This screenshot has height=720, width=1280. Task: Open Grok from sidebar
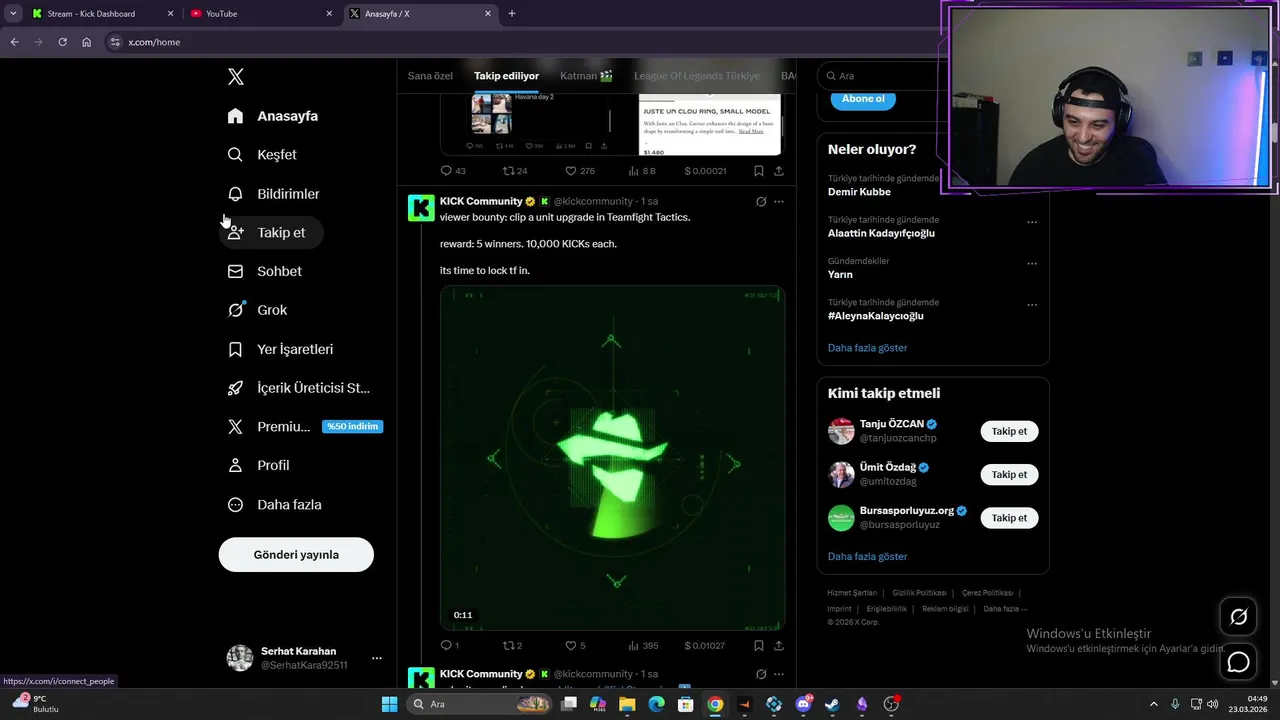pos(257,310)
